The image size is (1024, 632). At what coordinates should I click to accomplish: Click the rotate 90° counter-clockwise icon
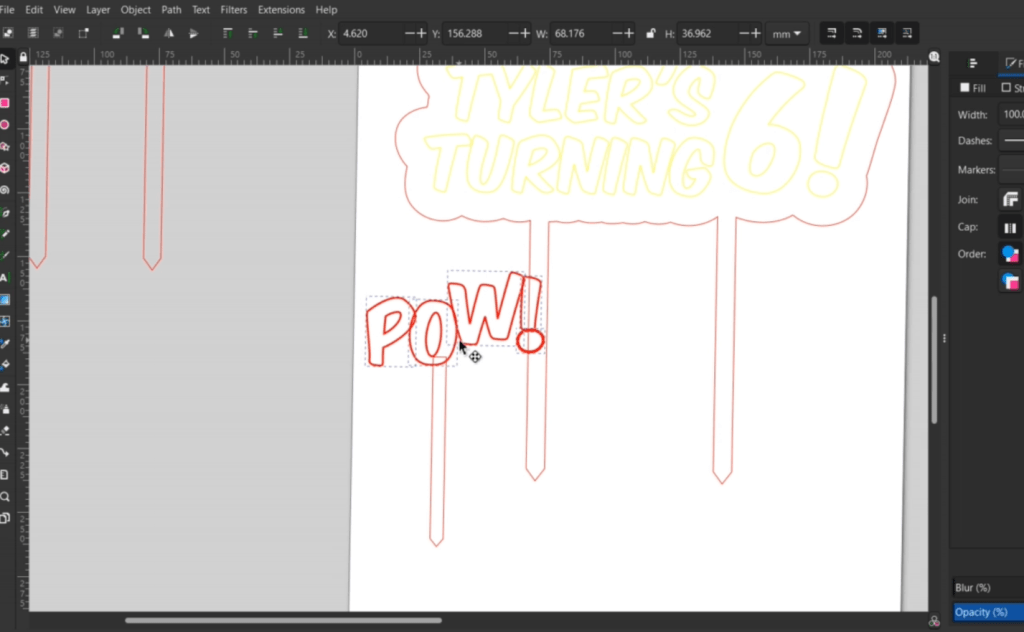[118, 33]
